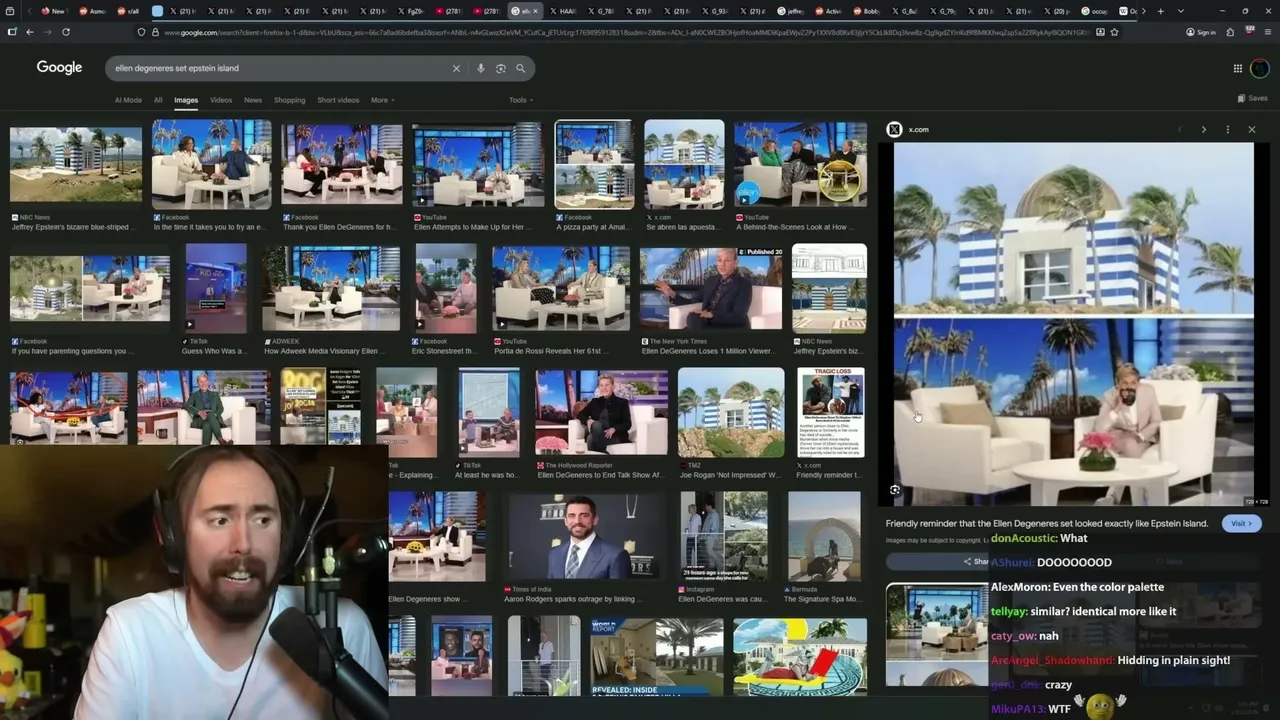Open the large preview image
The height and width of the screenshot is (720, 1280).
coord(1073,324)
